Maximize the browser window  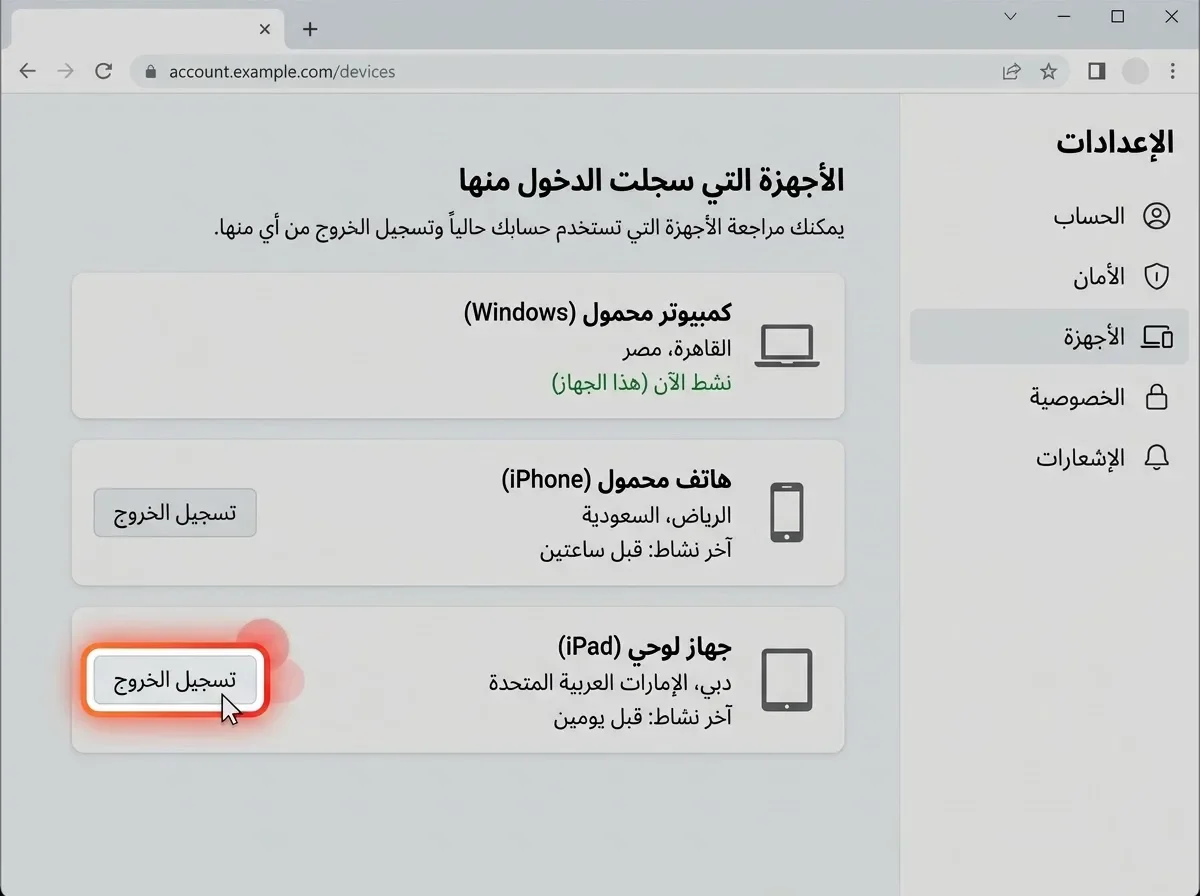coord(1118,16)
